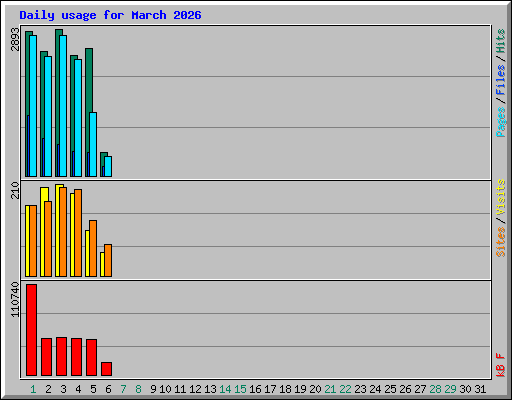Click the red KB bar for day 6

tap(107, 369)
